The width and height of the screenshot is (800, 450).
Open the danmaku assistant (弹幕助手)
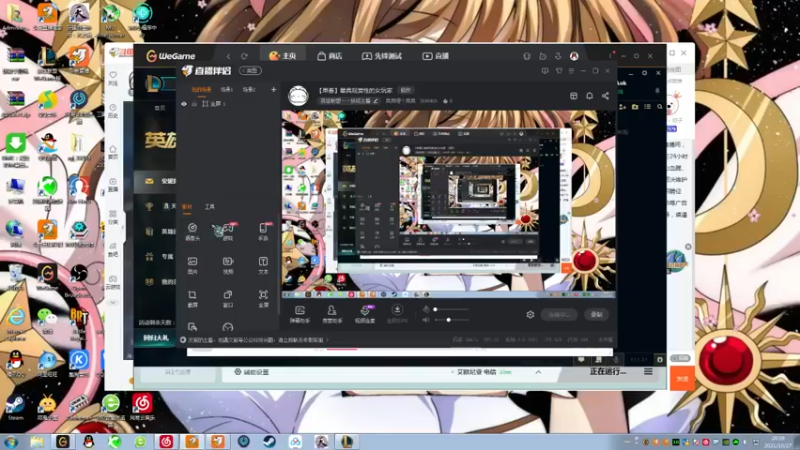(300, 314)
